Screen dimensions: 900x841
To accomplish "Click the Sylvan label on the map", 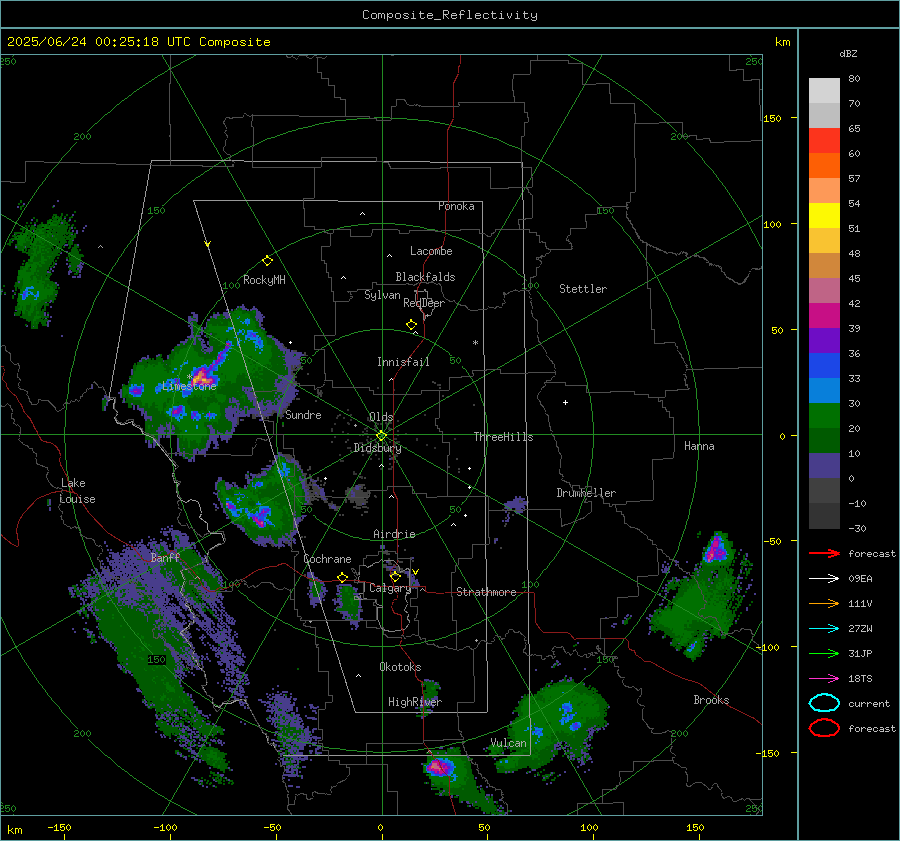I will (x=382, y=295).
